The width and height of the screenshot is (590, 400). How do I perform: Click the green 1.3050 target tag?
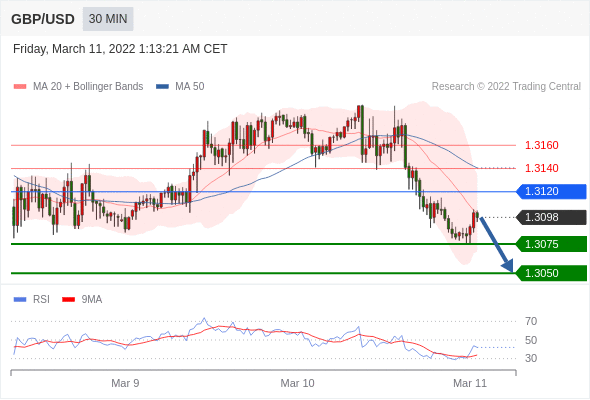tap(551, 273)
